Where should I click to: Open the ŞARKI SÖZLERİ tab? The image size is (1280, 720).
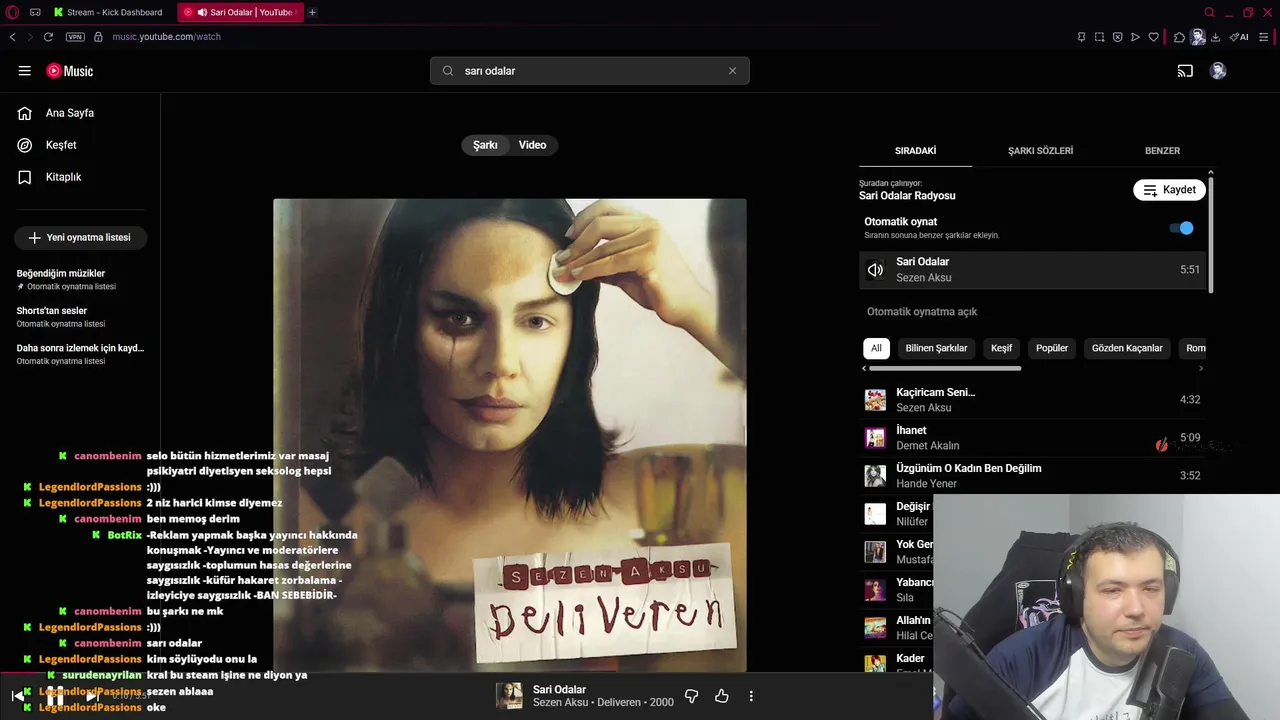1040,151
